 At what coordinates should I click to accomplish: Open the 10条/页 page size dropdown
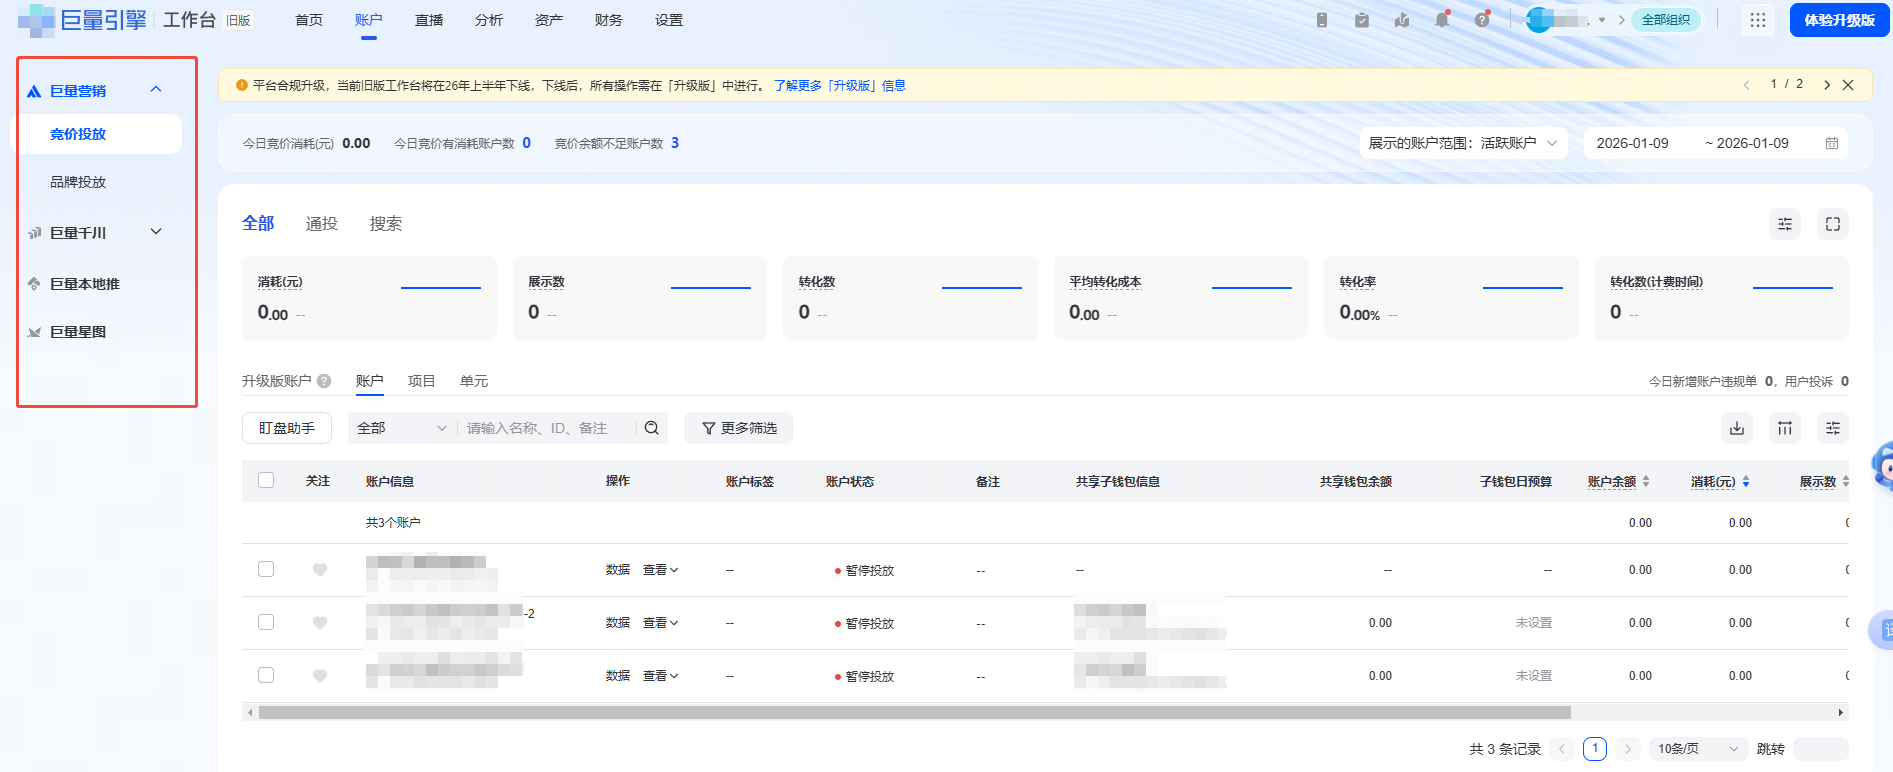point(1698,749)
